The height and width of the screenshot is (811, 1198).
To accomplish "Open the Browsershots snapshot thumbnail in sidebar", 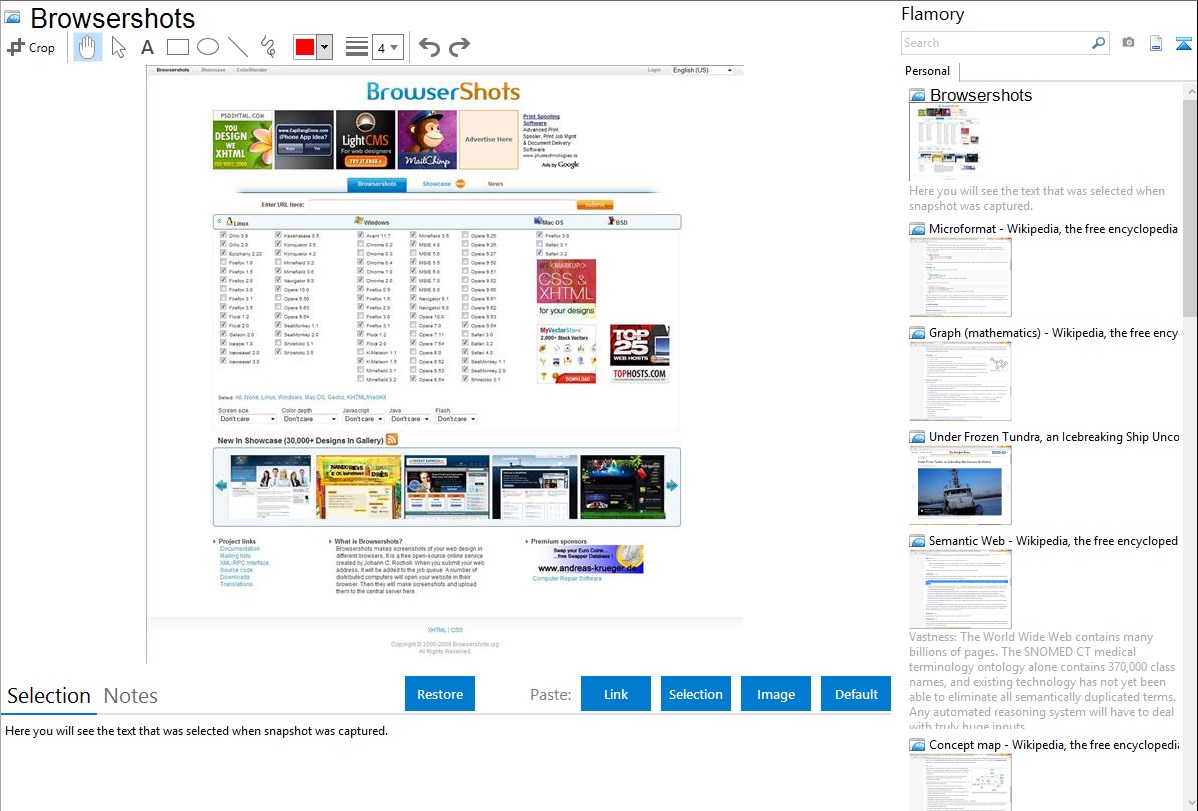I will 947,141.
